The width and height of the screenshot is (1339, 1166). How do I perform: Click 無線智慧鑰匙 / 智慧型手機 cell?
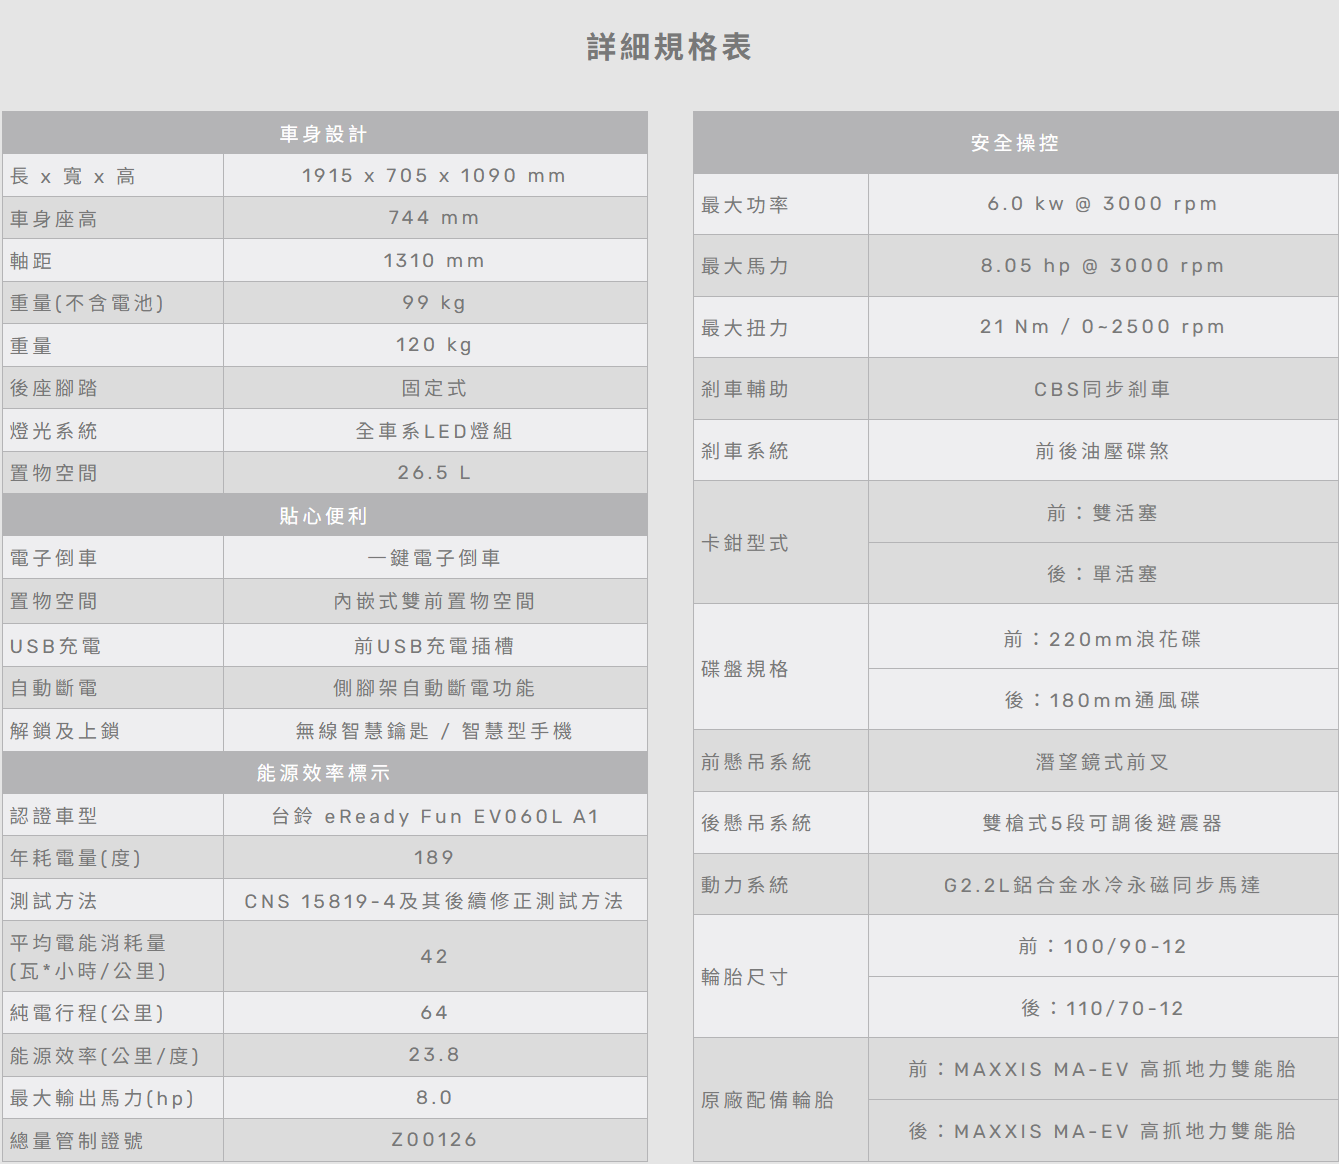click(434, 731)
